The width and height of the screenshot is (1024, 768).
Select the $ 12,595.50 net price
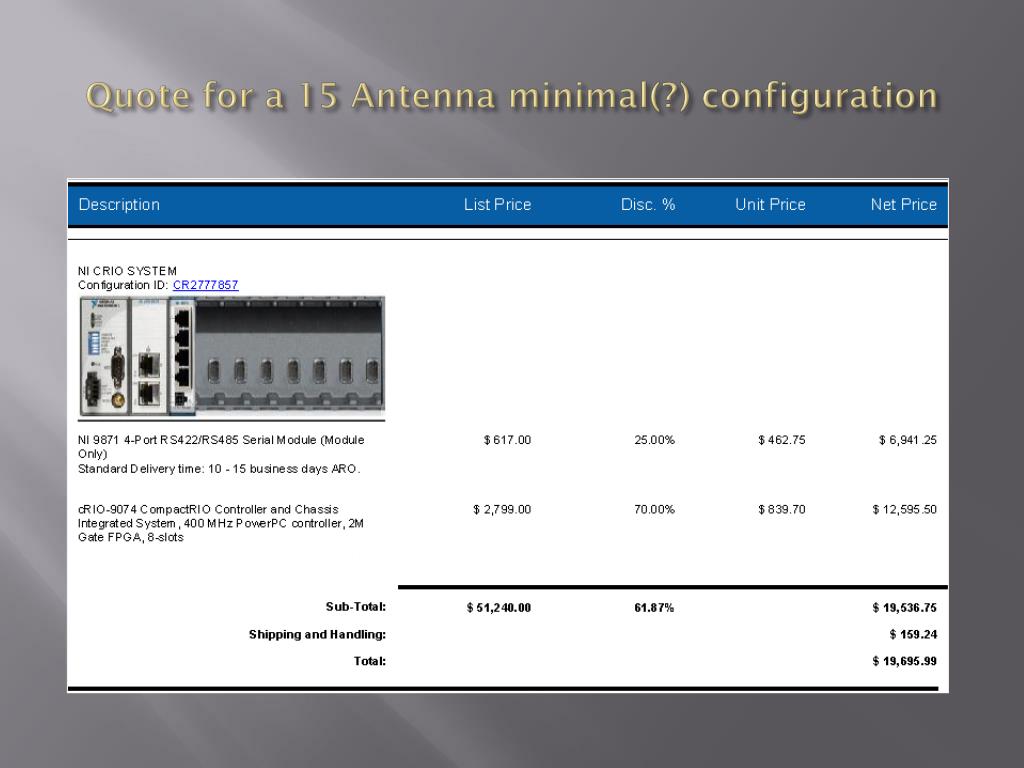click(x=904, y=509)
